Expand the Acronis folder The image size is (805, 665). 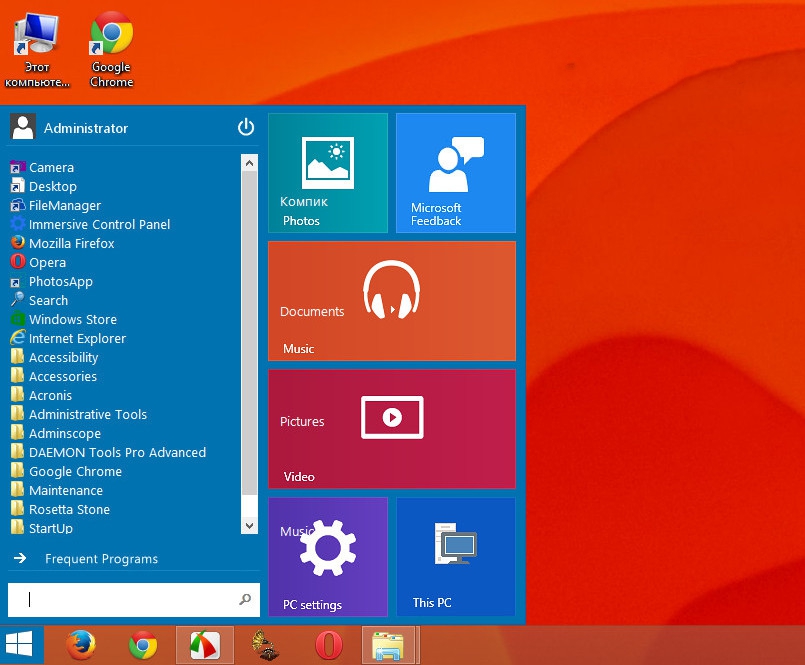(41, 395)
